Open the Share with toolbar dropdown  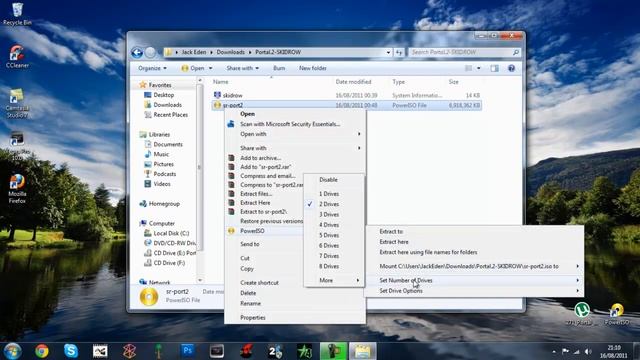point(242,68)
